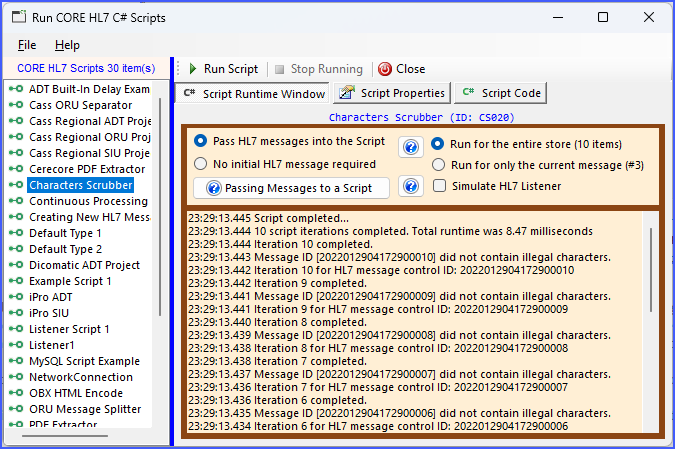This screenshot has height=449, width=675.
Task: Click the help icon beside Simulate HL7 Listener
Action: point(411,186)
